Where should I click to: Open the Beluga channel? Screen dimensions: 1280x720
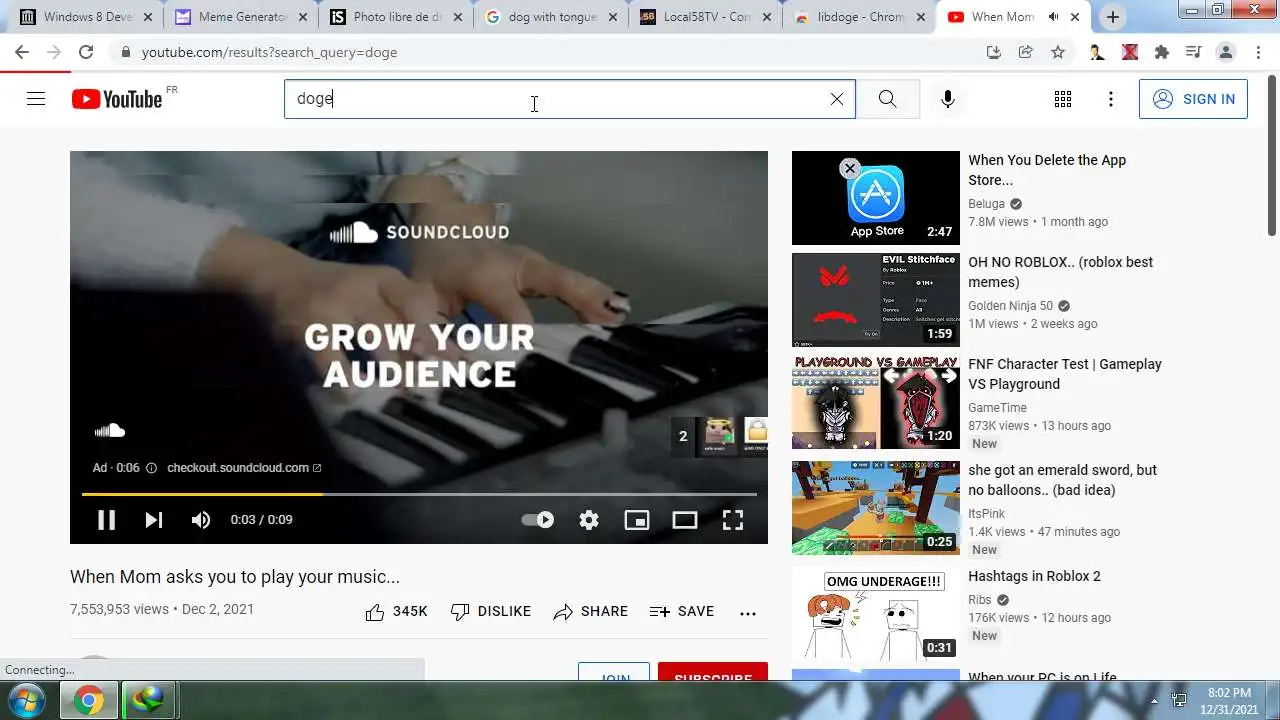click(986, 204)
